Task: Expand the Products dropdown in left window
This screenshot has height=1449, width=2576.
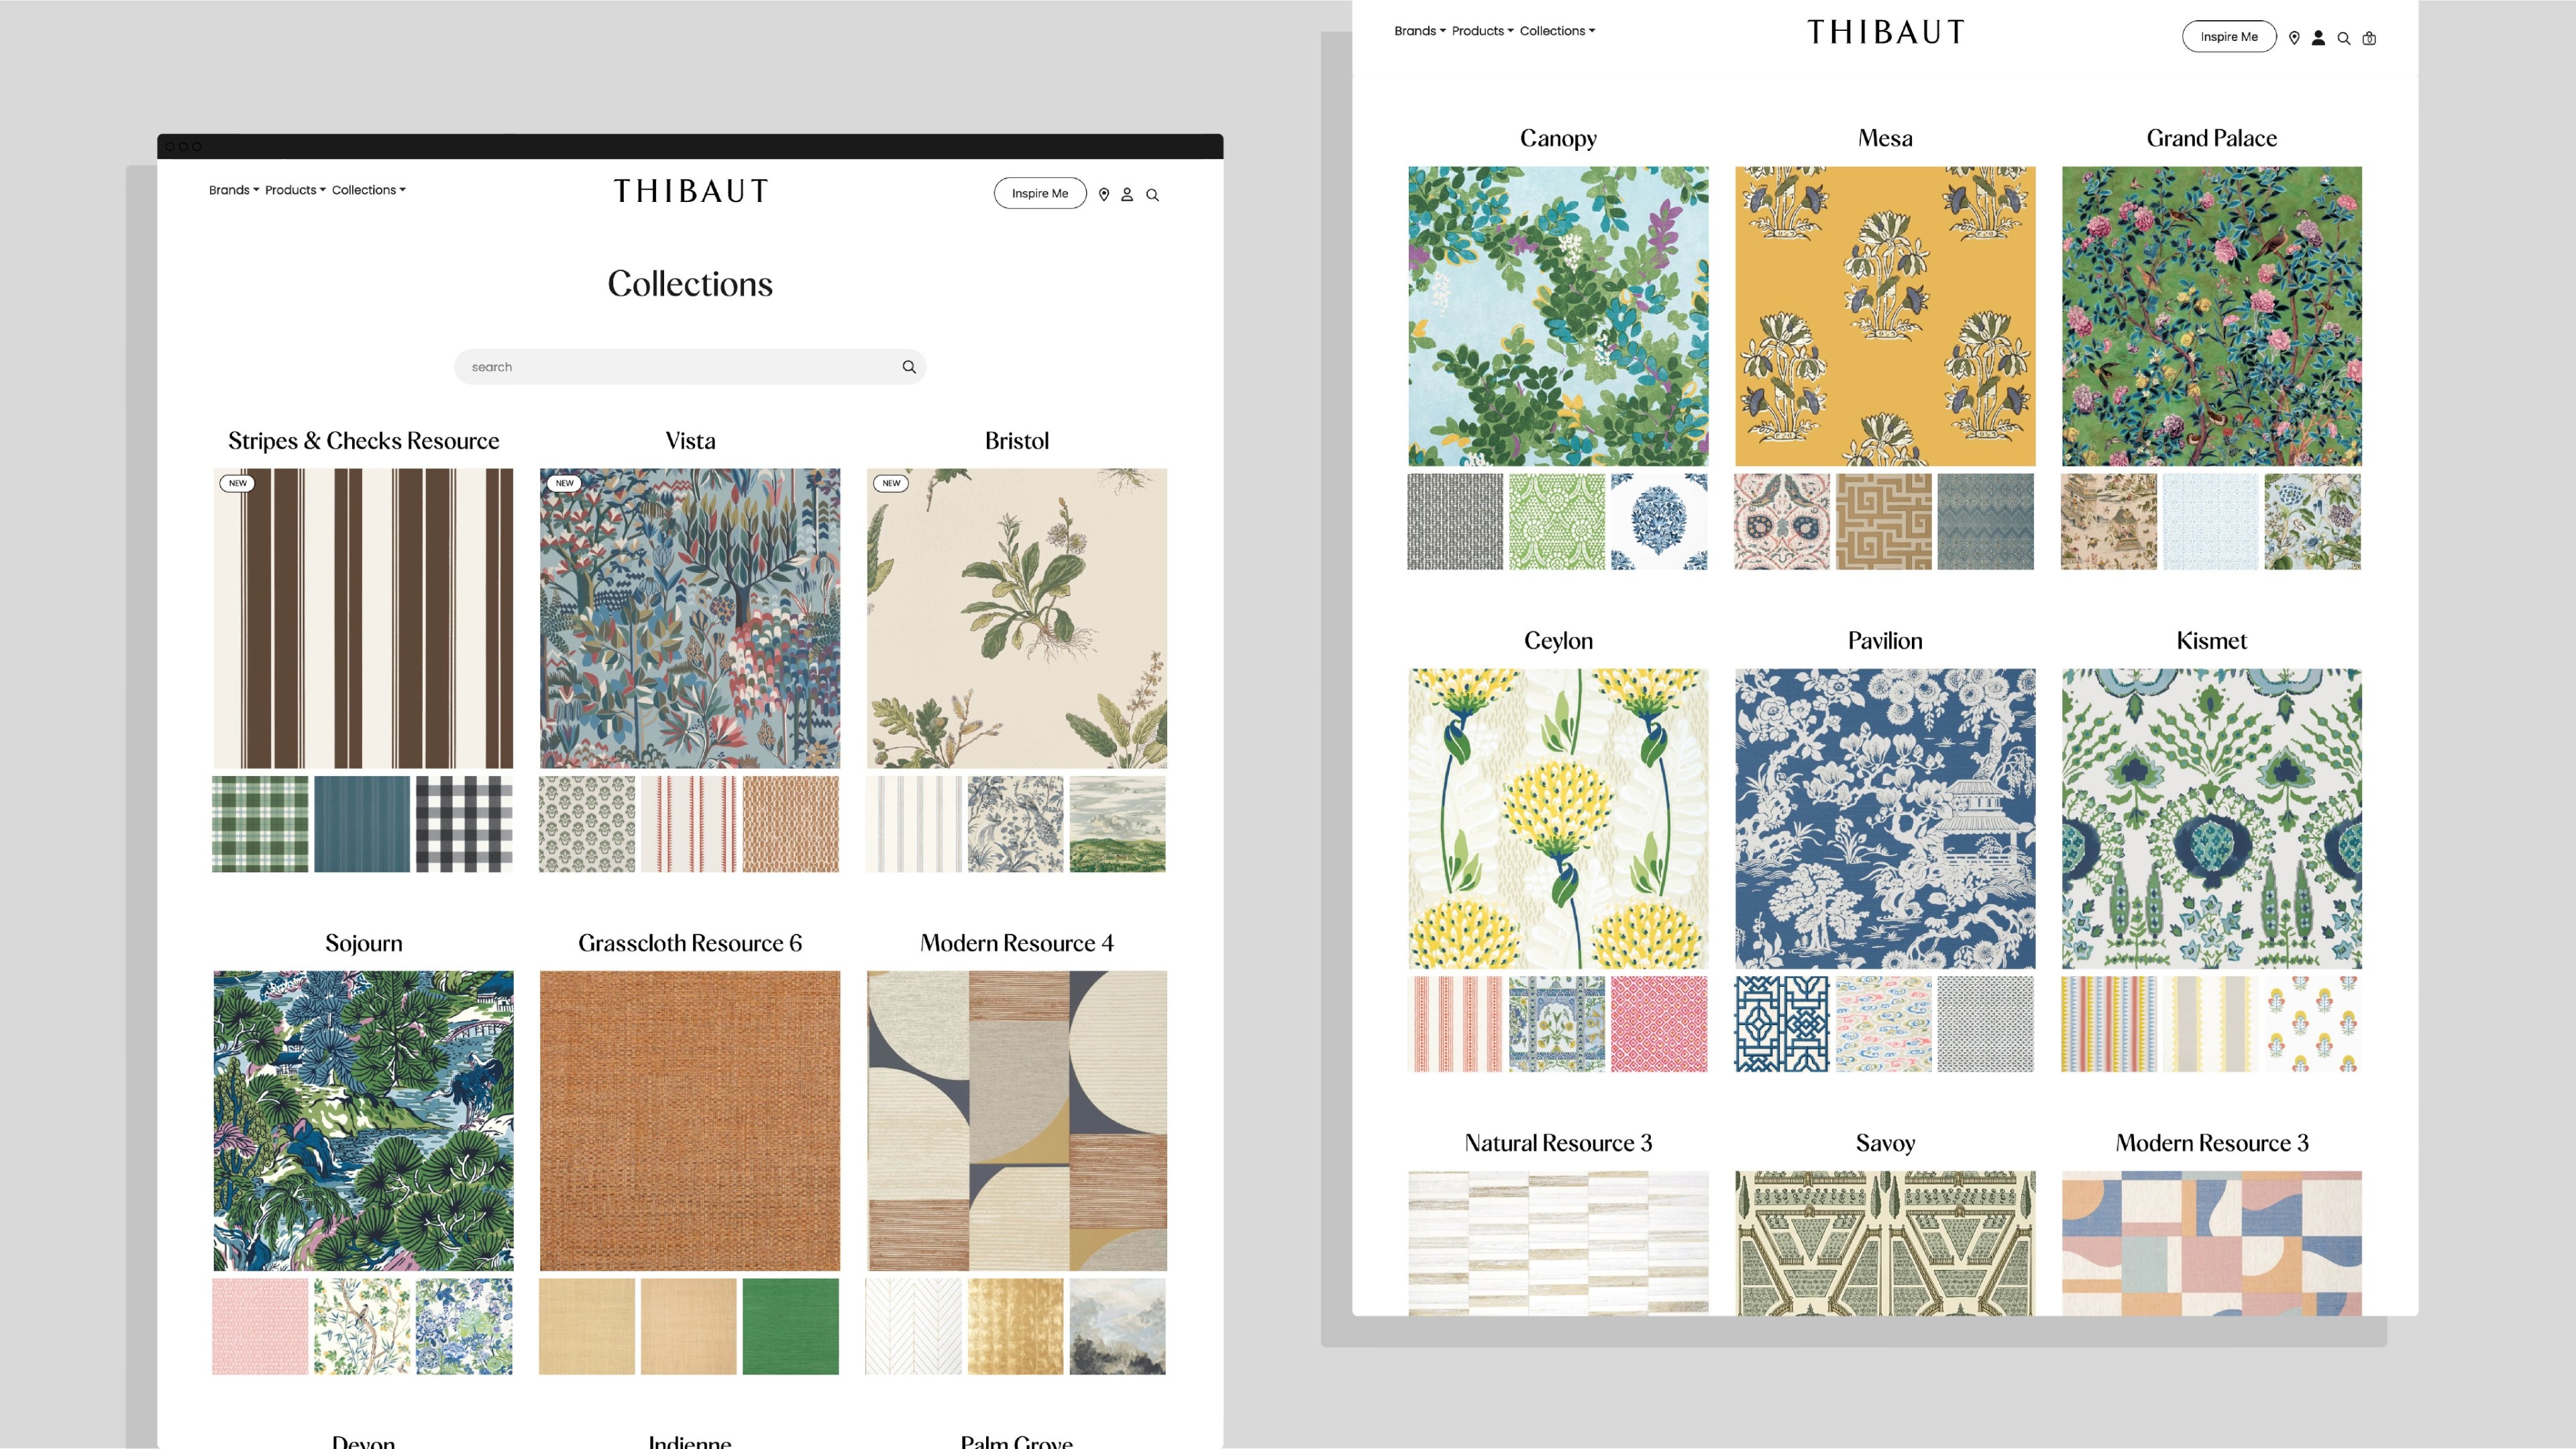Action: pyautogui.click(x=295, y=190)
